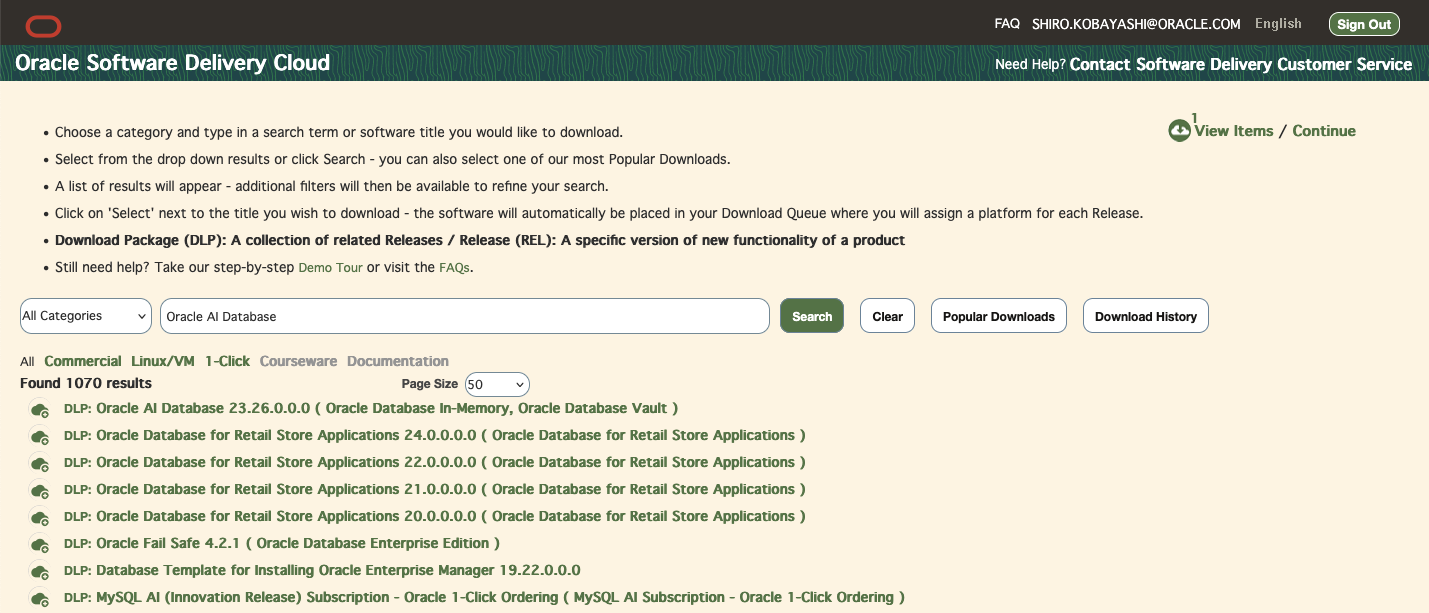This screenshot has width=1429, height=613.
Task: Click the Clear button
Action: (x=887, y=316)
